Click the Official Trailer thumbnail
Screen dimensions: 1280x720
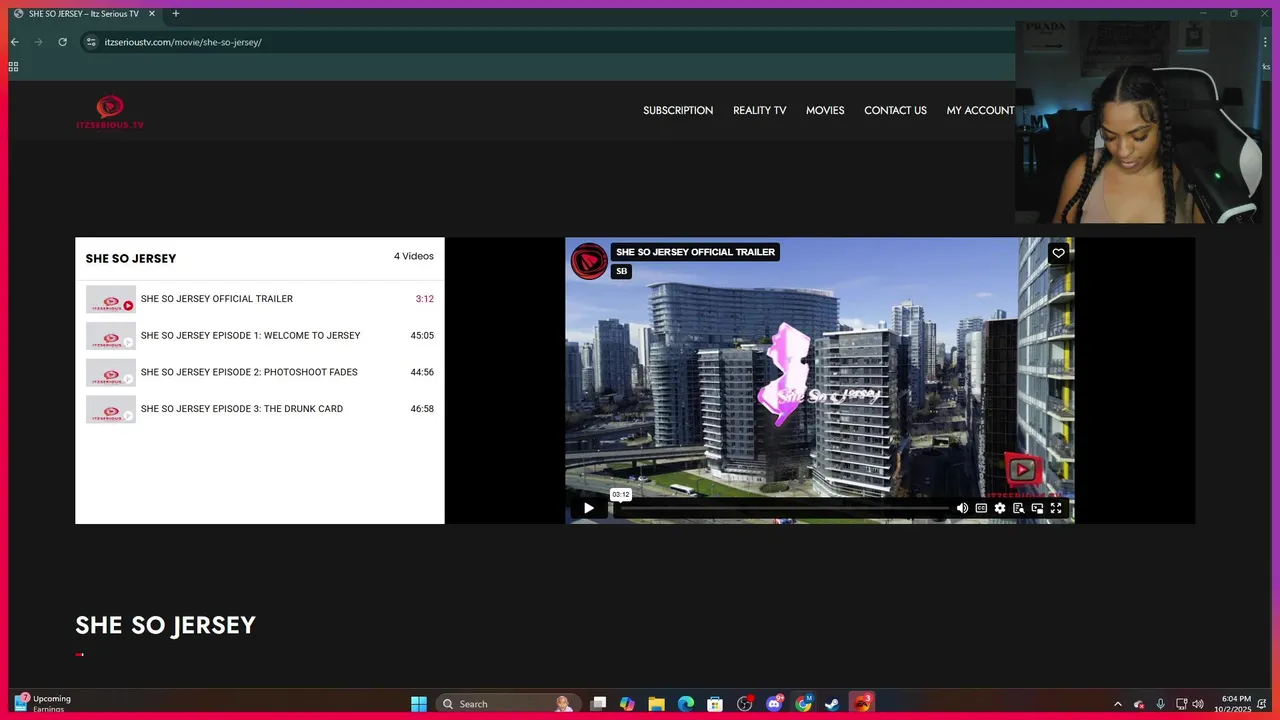pos(110,299)
